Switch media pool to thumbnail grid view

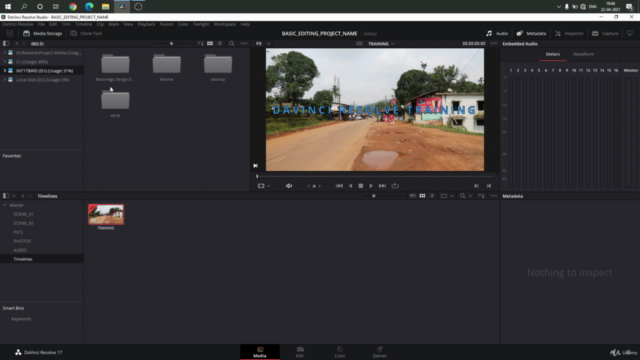coord(422,196)
